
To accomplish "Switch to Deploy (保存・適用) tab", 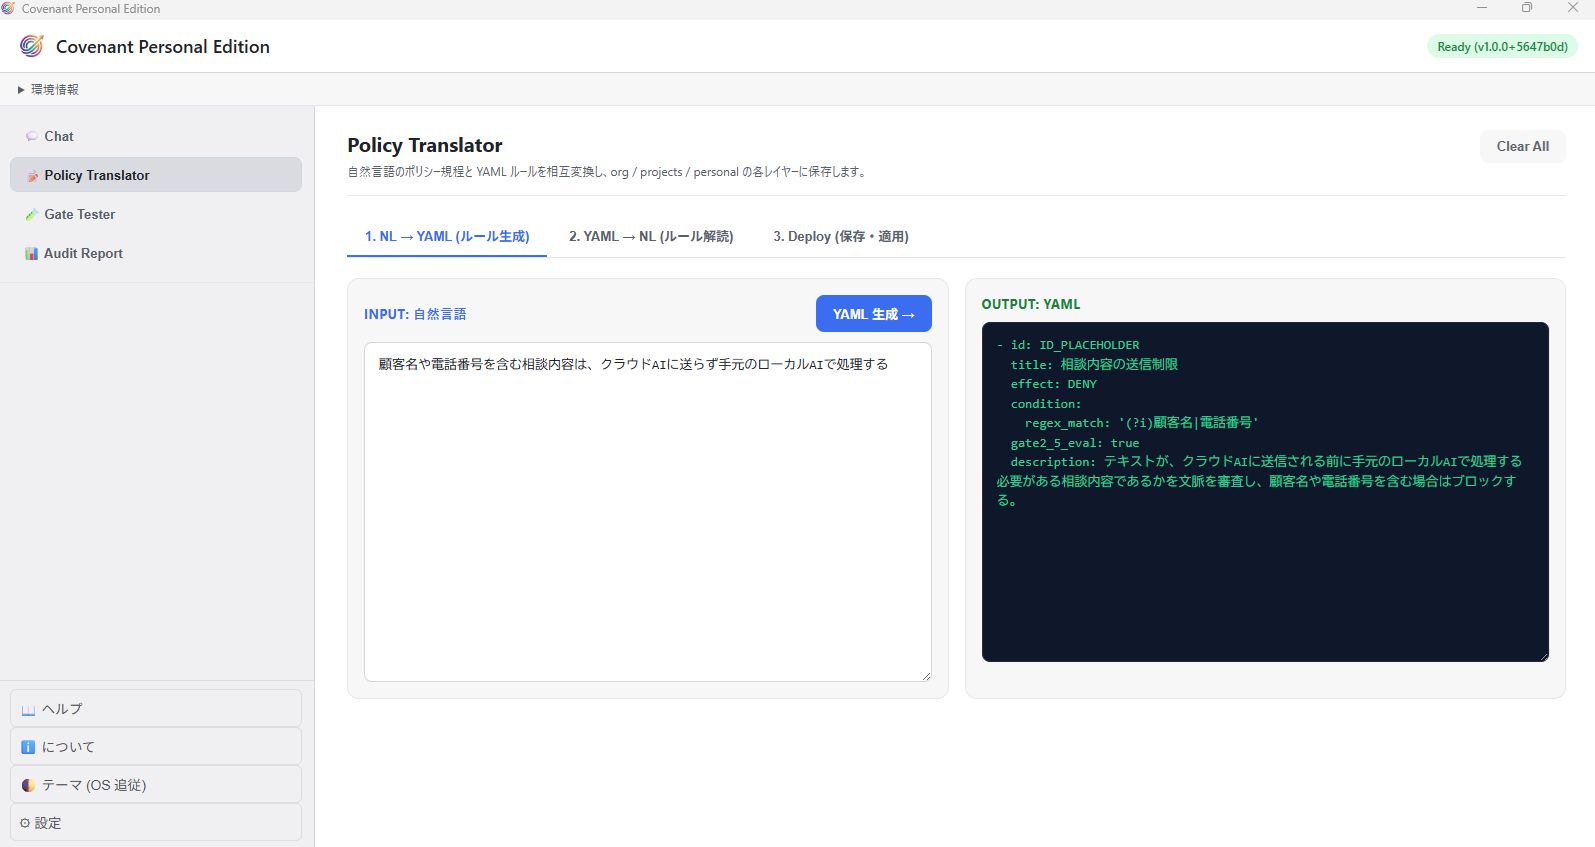I will 841,237.
